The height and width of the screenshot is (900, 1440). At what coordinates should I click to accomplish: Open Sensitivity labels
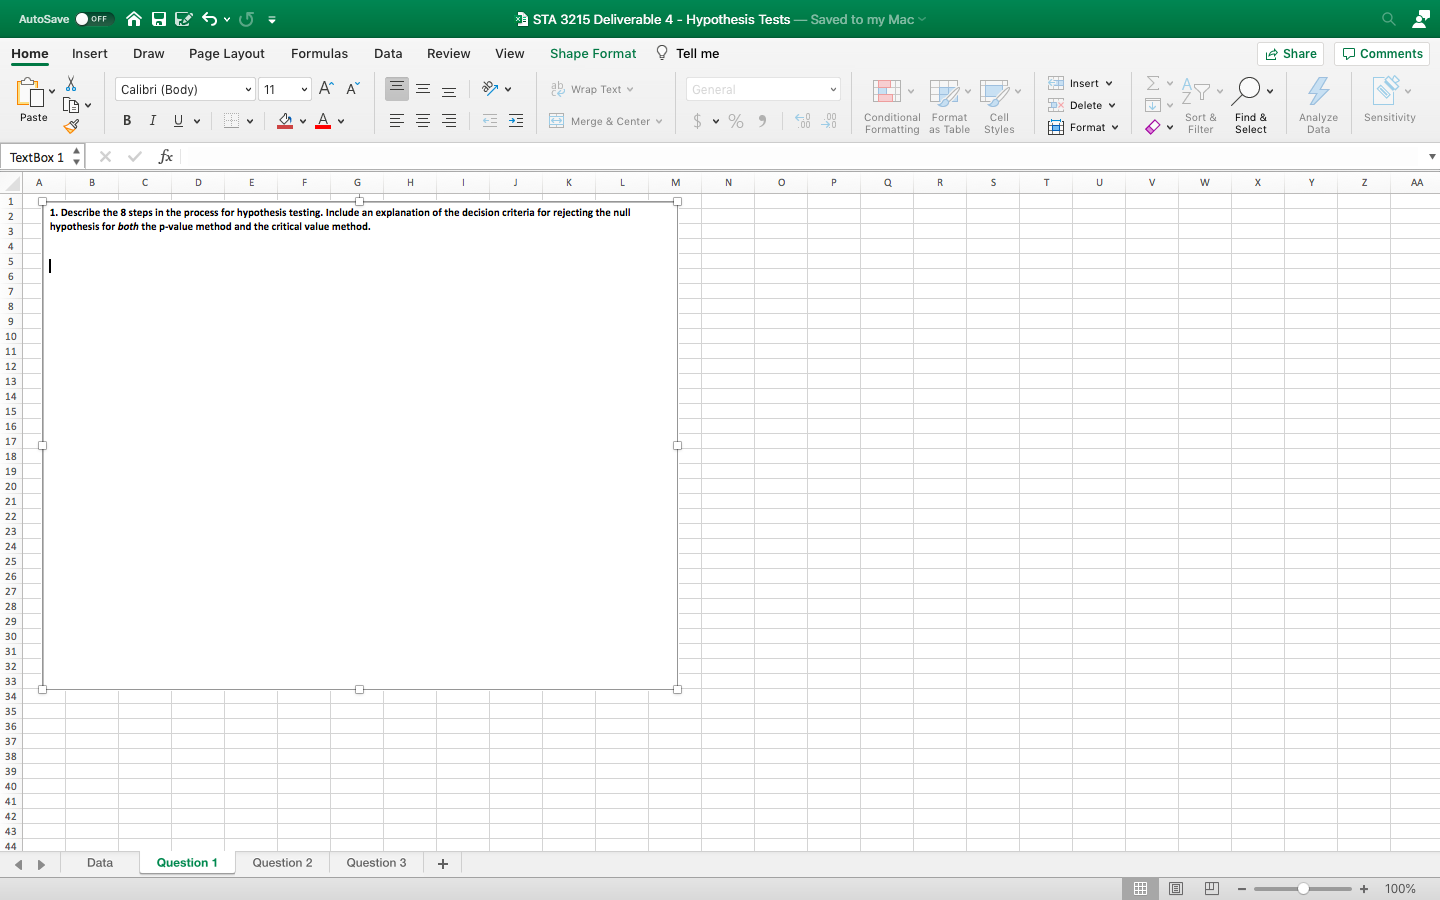click(x=1390, y=100)
